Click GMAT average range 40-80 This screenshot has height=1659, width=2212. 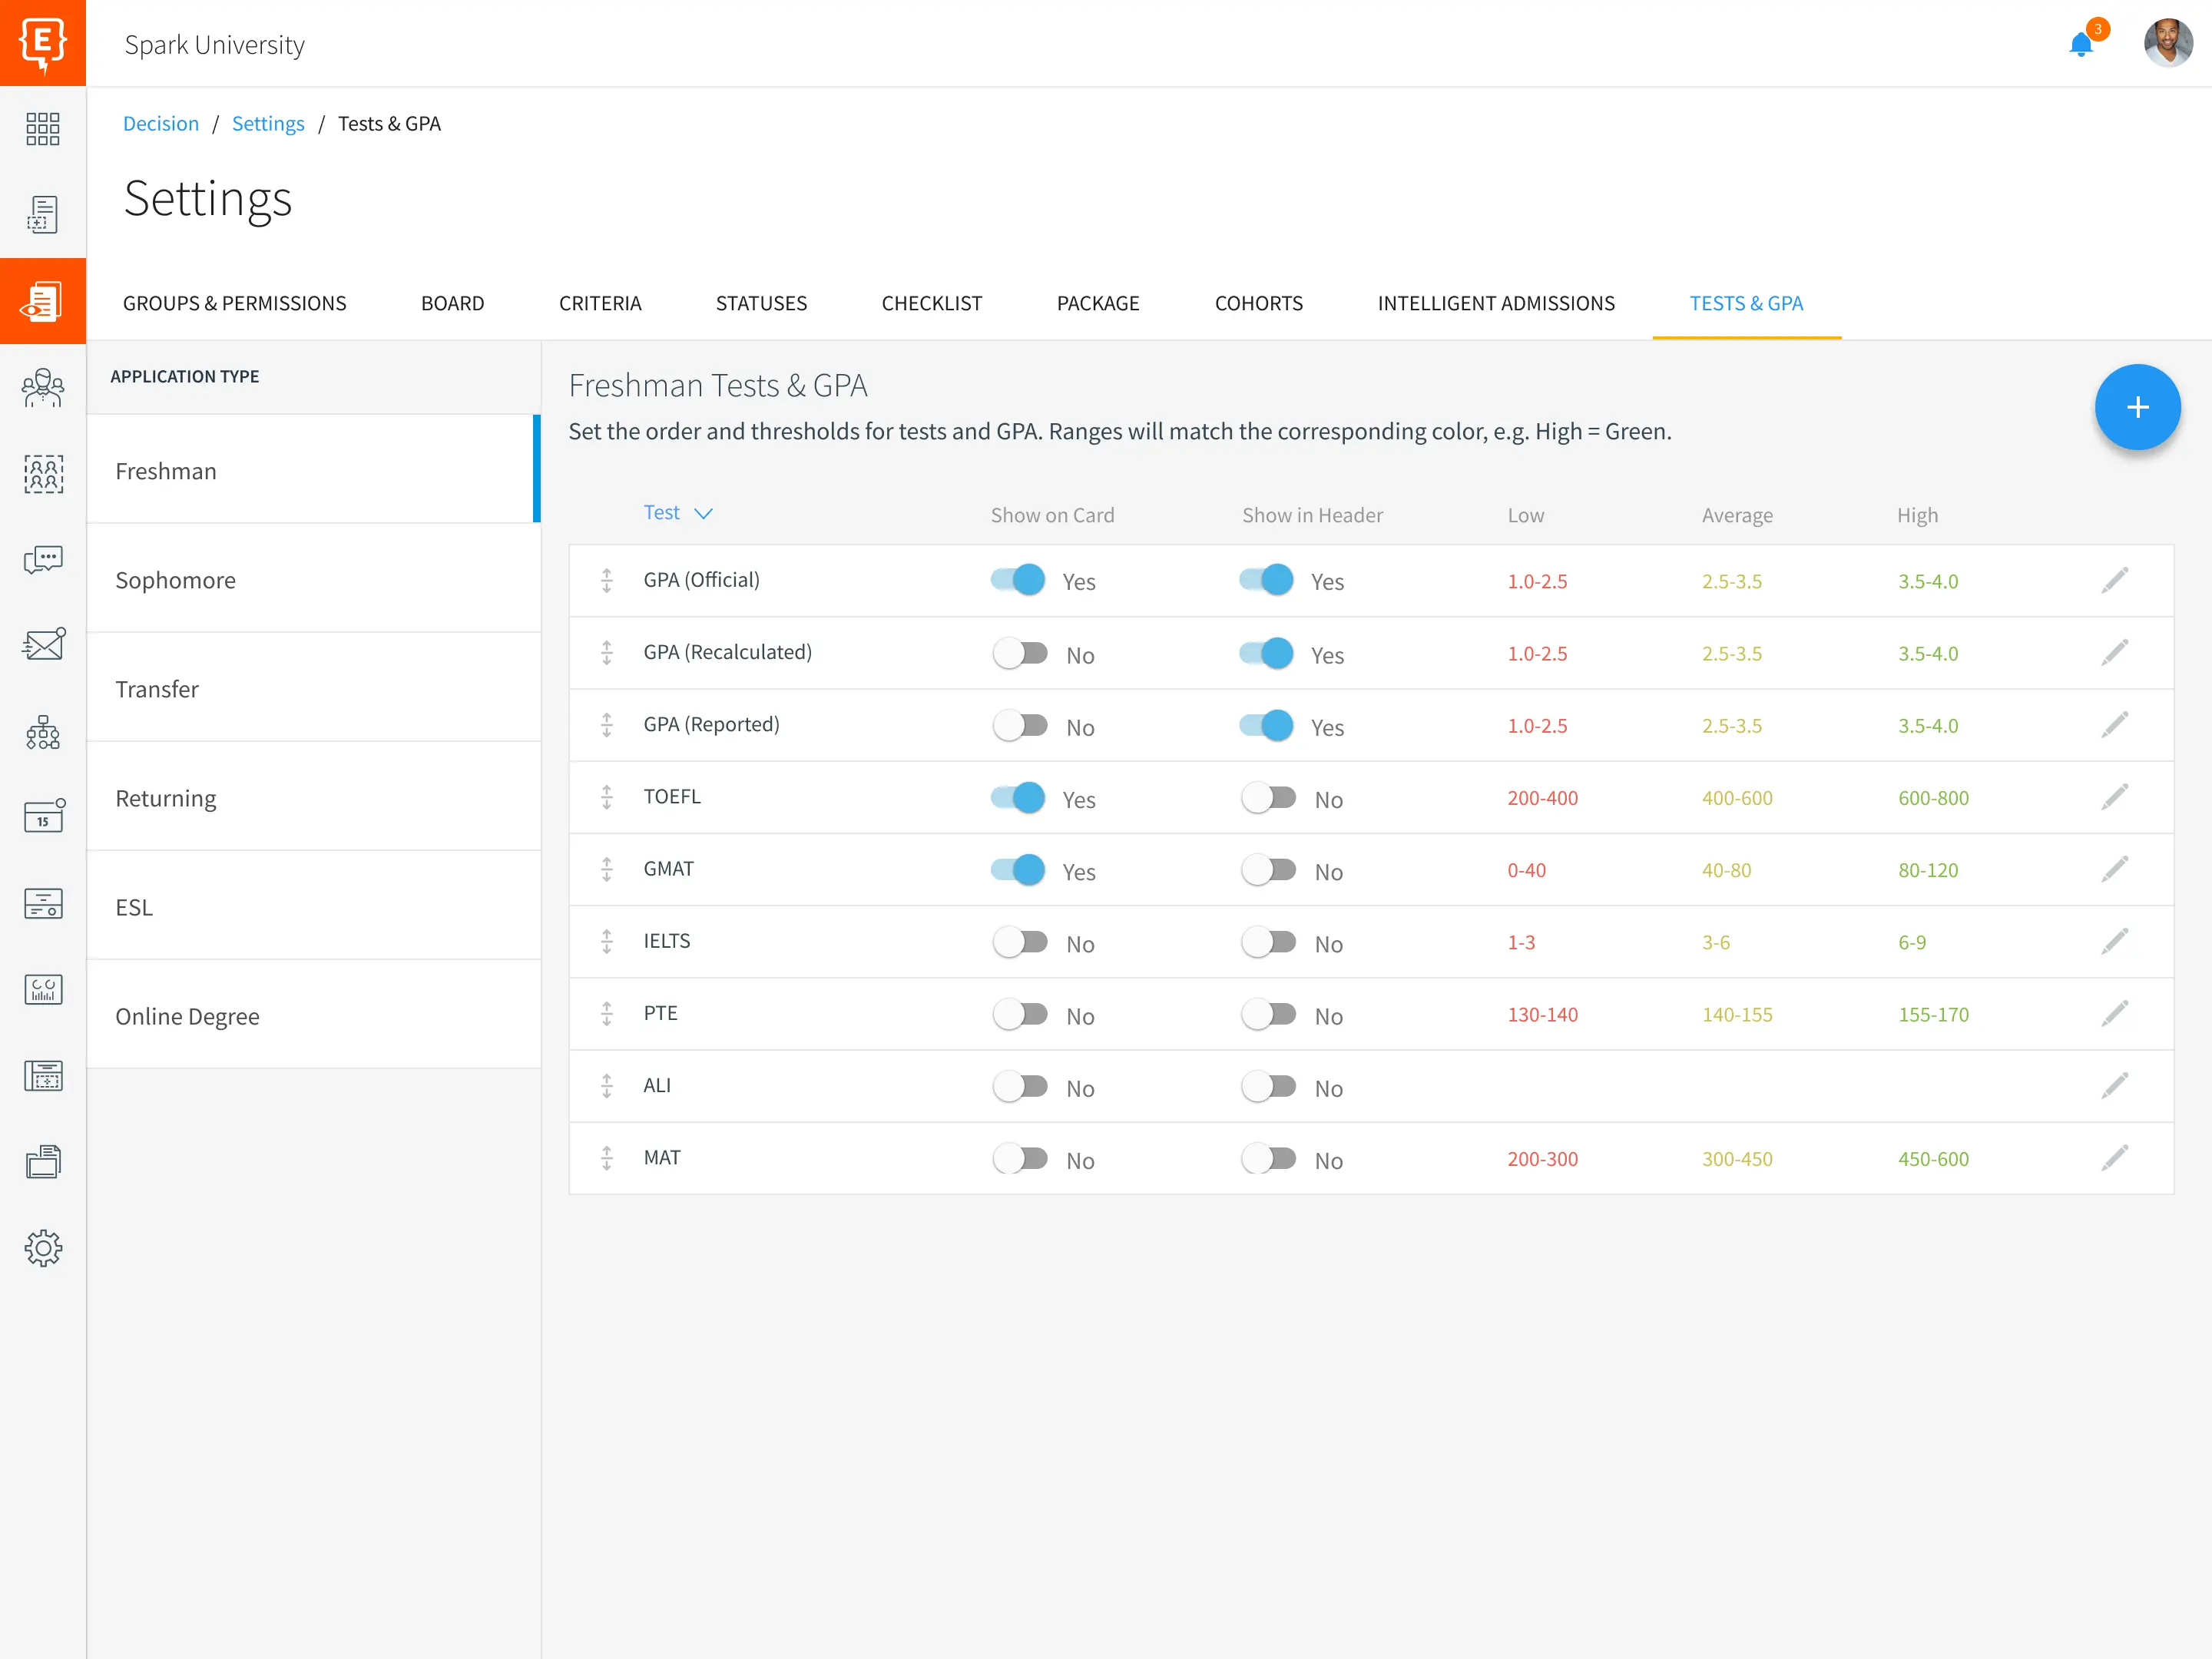click(x=1726, y=870)
